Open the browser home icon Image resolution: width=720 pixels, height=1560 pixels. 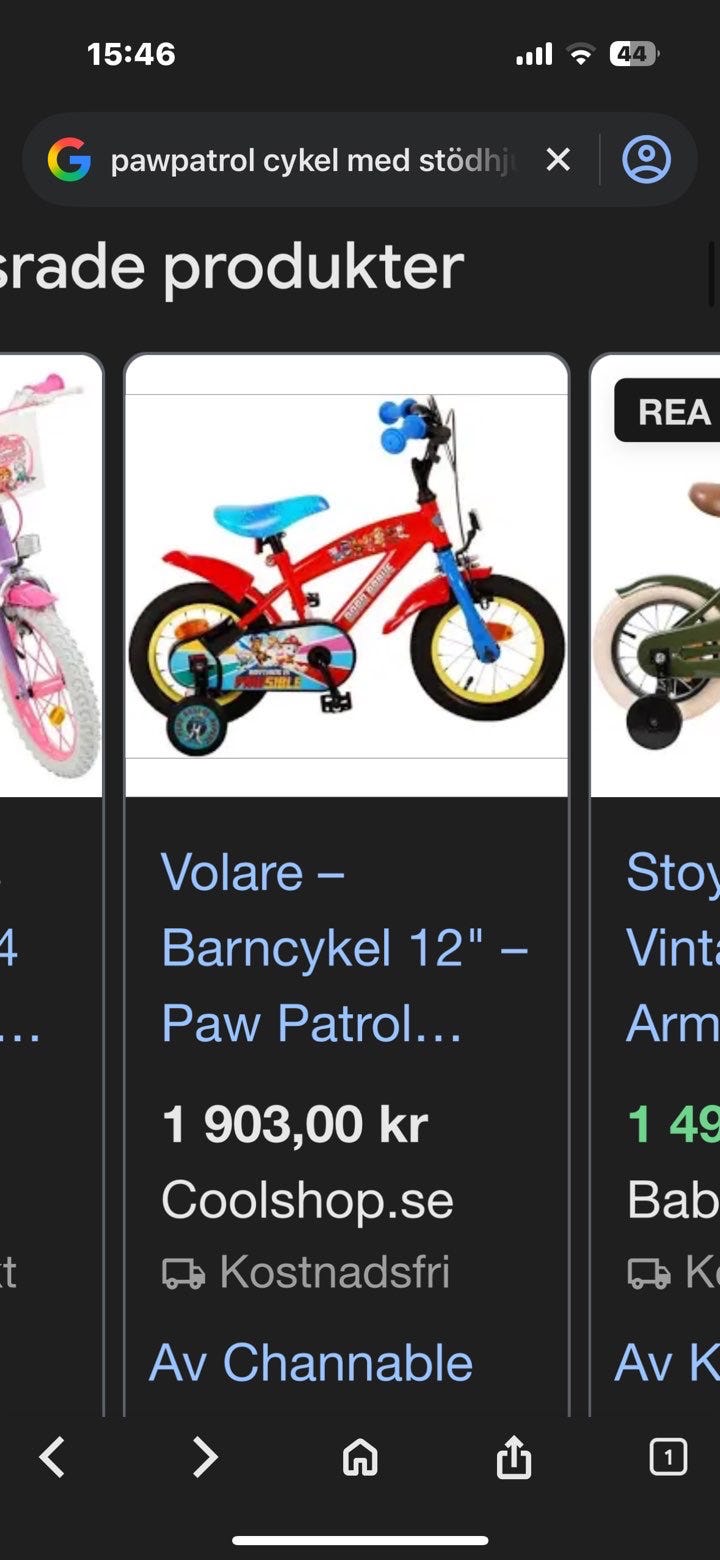(360, 1457)
